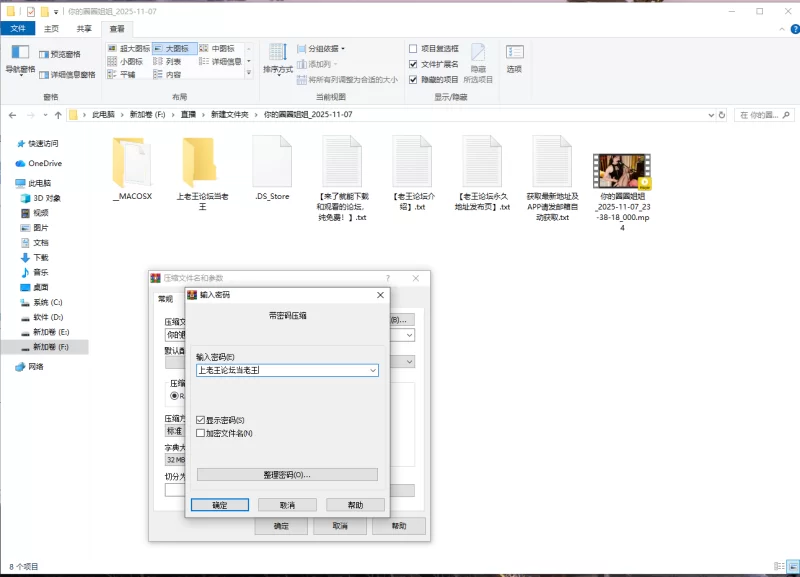Switch to the View ribbon tab
This screenshot has height=577, width=800.
pyautogui.click(x=117, y=29)
